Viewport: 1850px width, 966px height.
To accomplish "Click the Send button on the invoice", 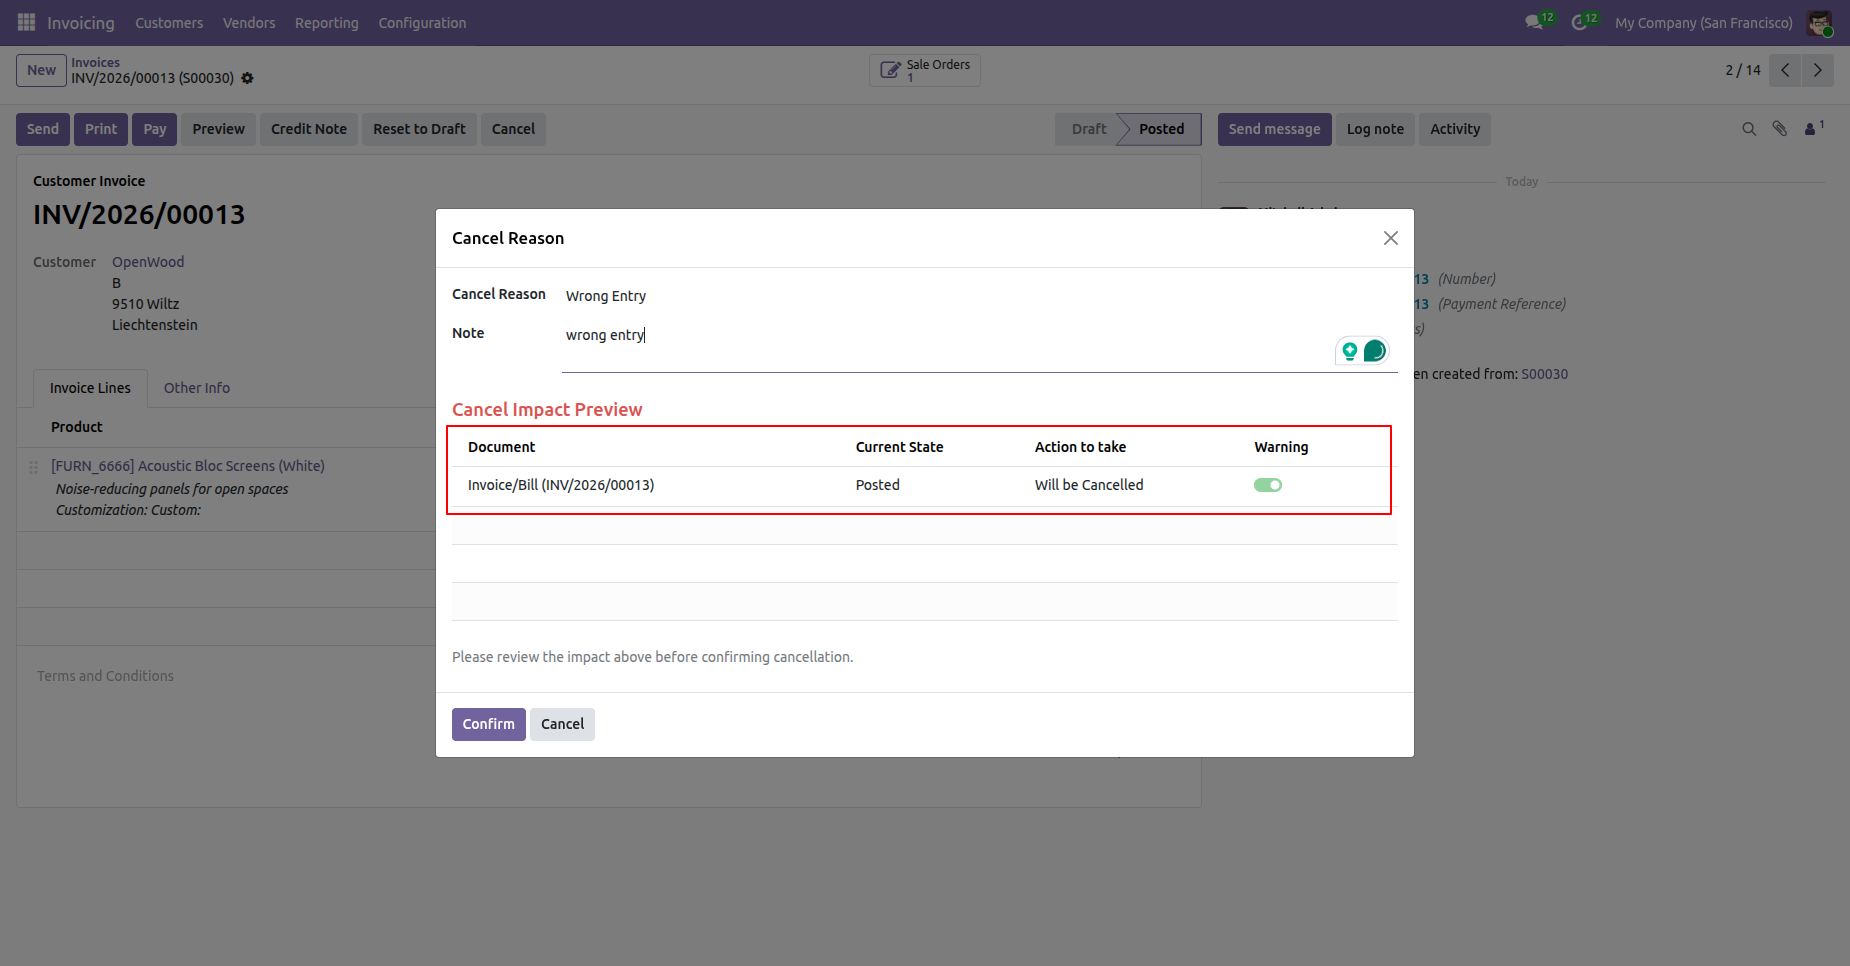I will (43, 129).
